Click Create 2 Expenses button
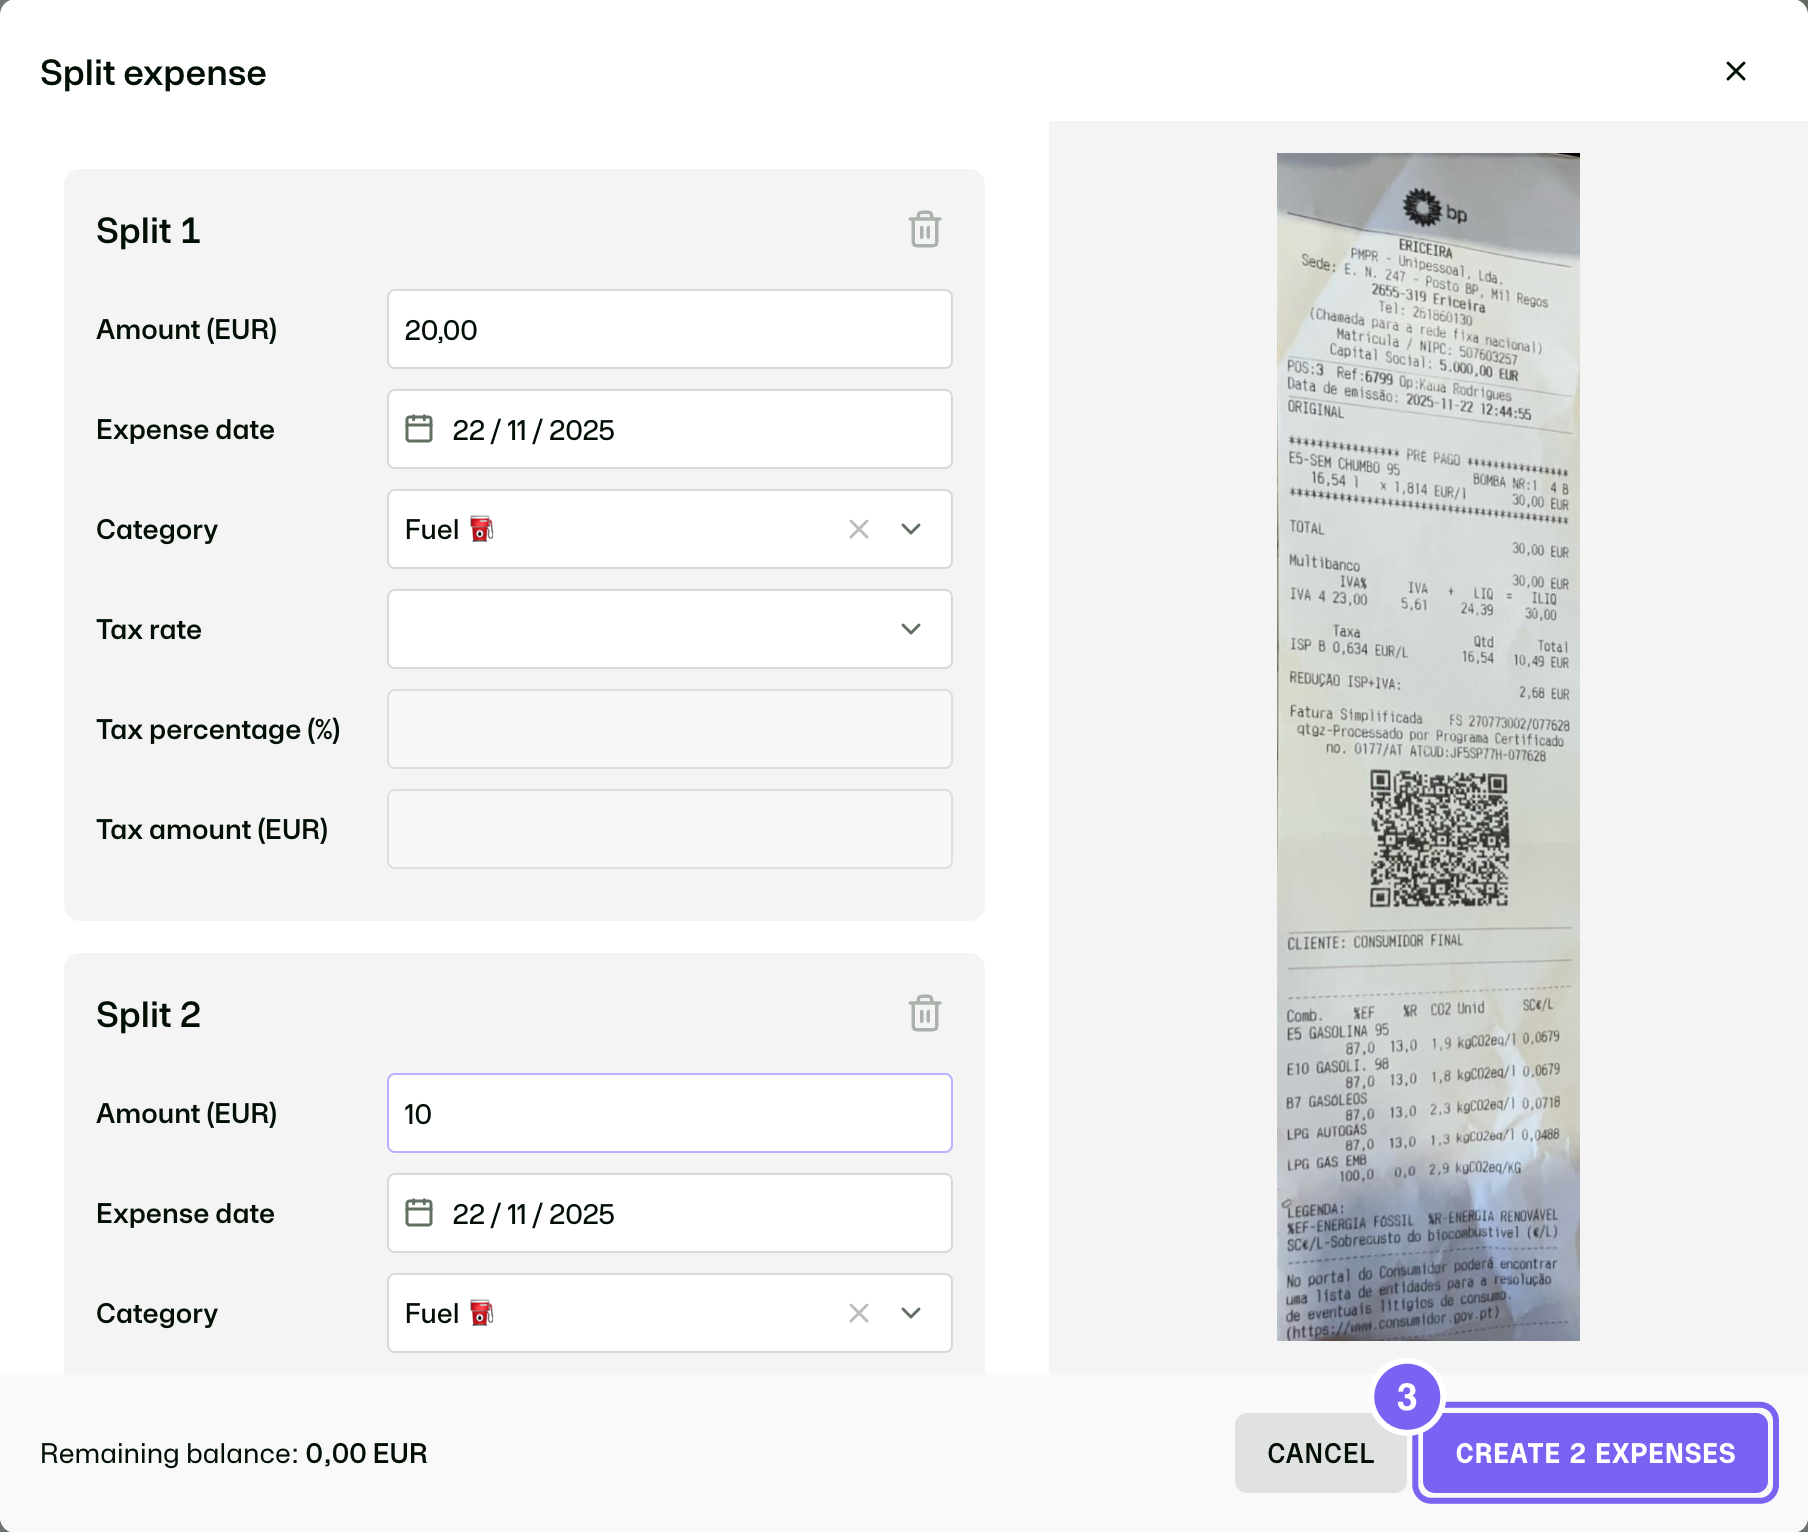This screenshot has width=1808, height=1532. (x=1595, y=1453)
